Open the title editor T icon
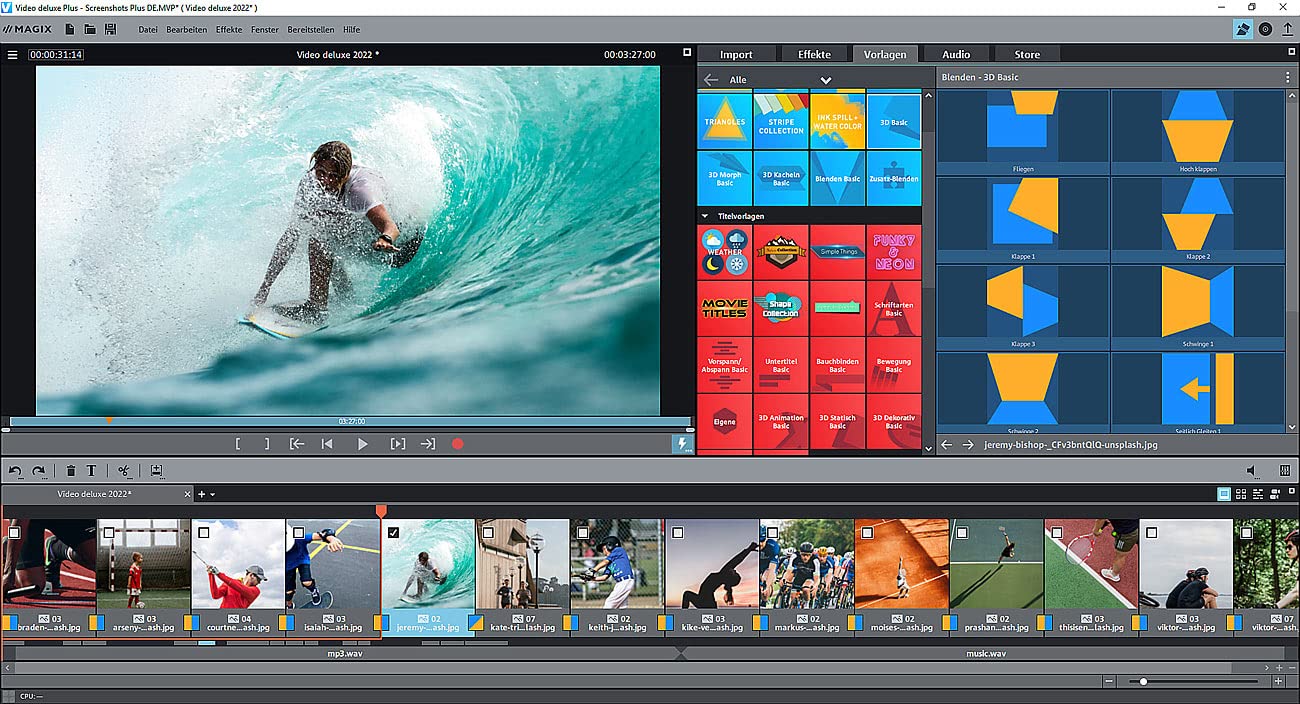Viewport: 1300px width, 704px height. [x=91, y=470]
